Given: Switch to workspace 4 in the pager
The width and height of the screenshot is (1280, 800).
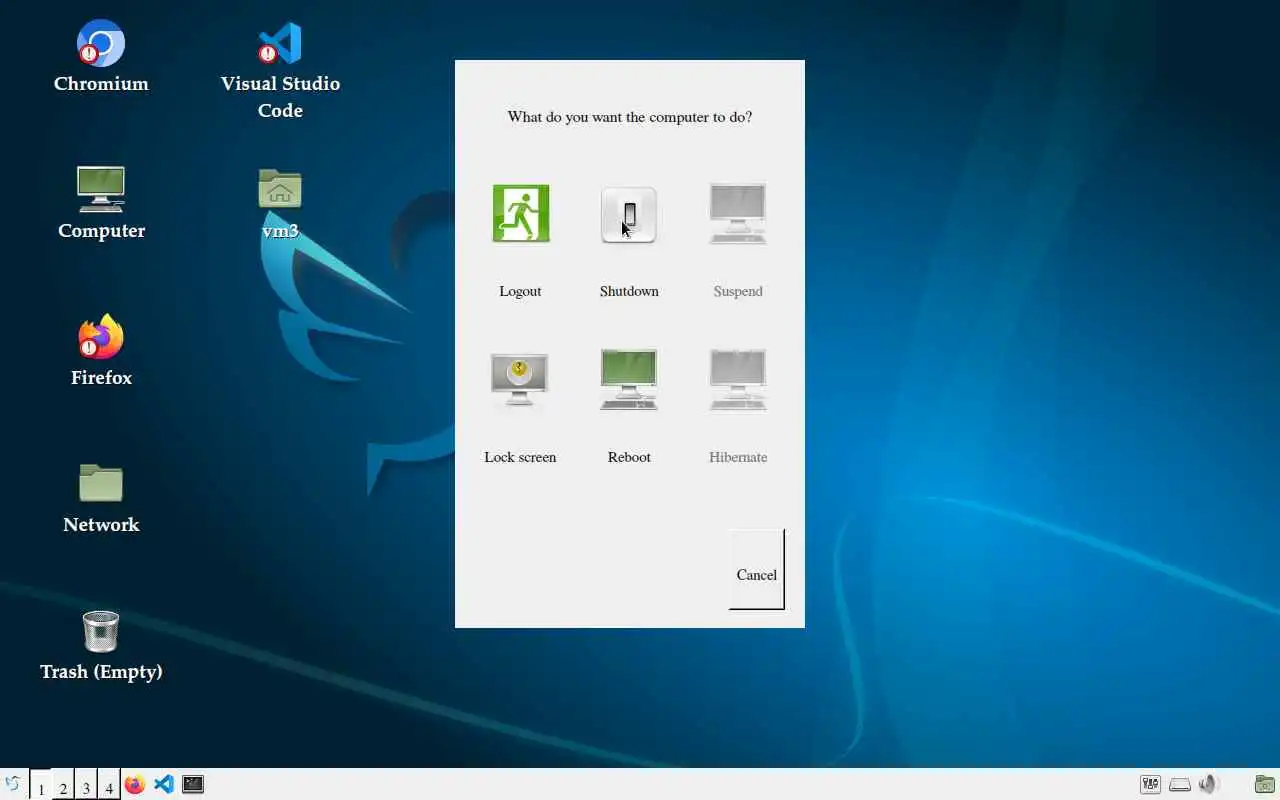Looking at the screenshot, I should (x=109, y=785).
